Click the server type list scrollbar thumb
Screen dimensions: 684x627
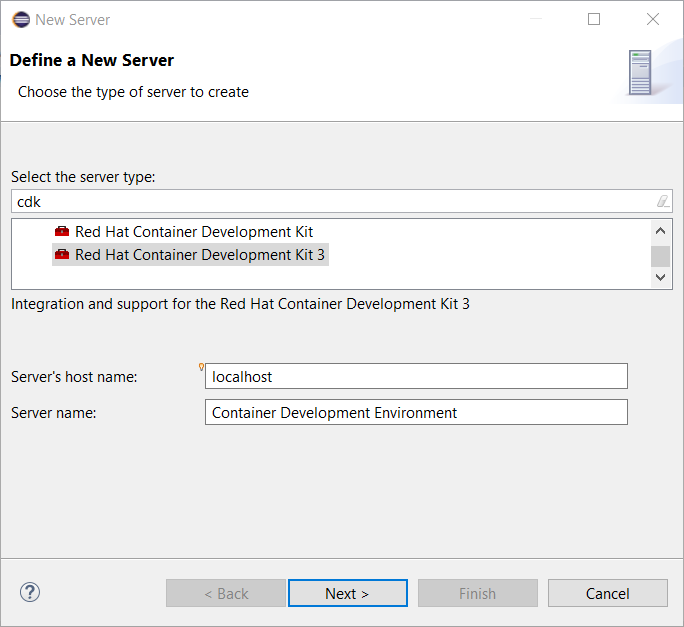[x=661, y=255]
